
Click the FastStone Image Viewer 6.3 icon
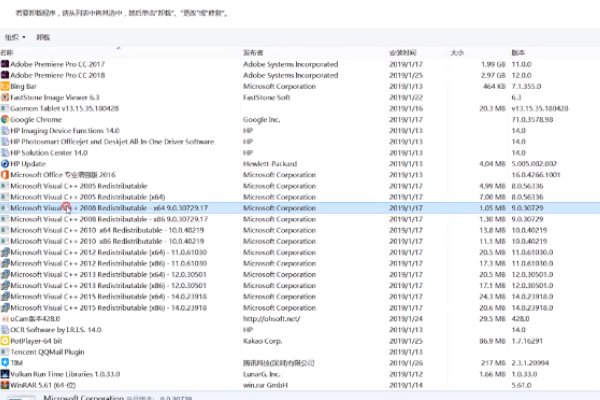(5, 97)
